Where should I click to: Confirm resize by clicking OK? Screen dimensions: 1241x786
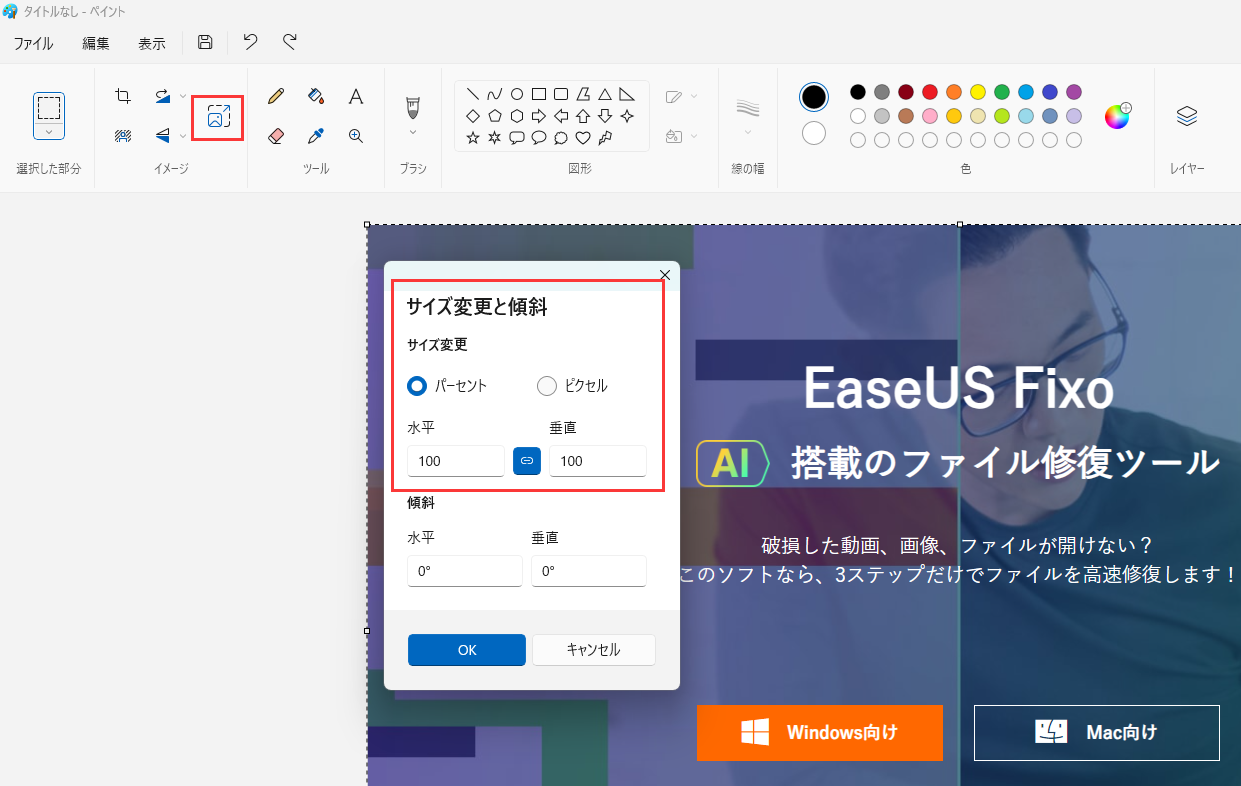point(466,649)
